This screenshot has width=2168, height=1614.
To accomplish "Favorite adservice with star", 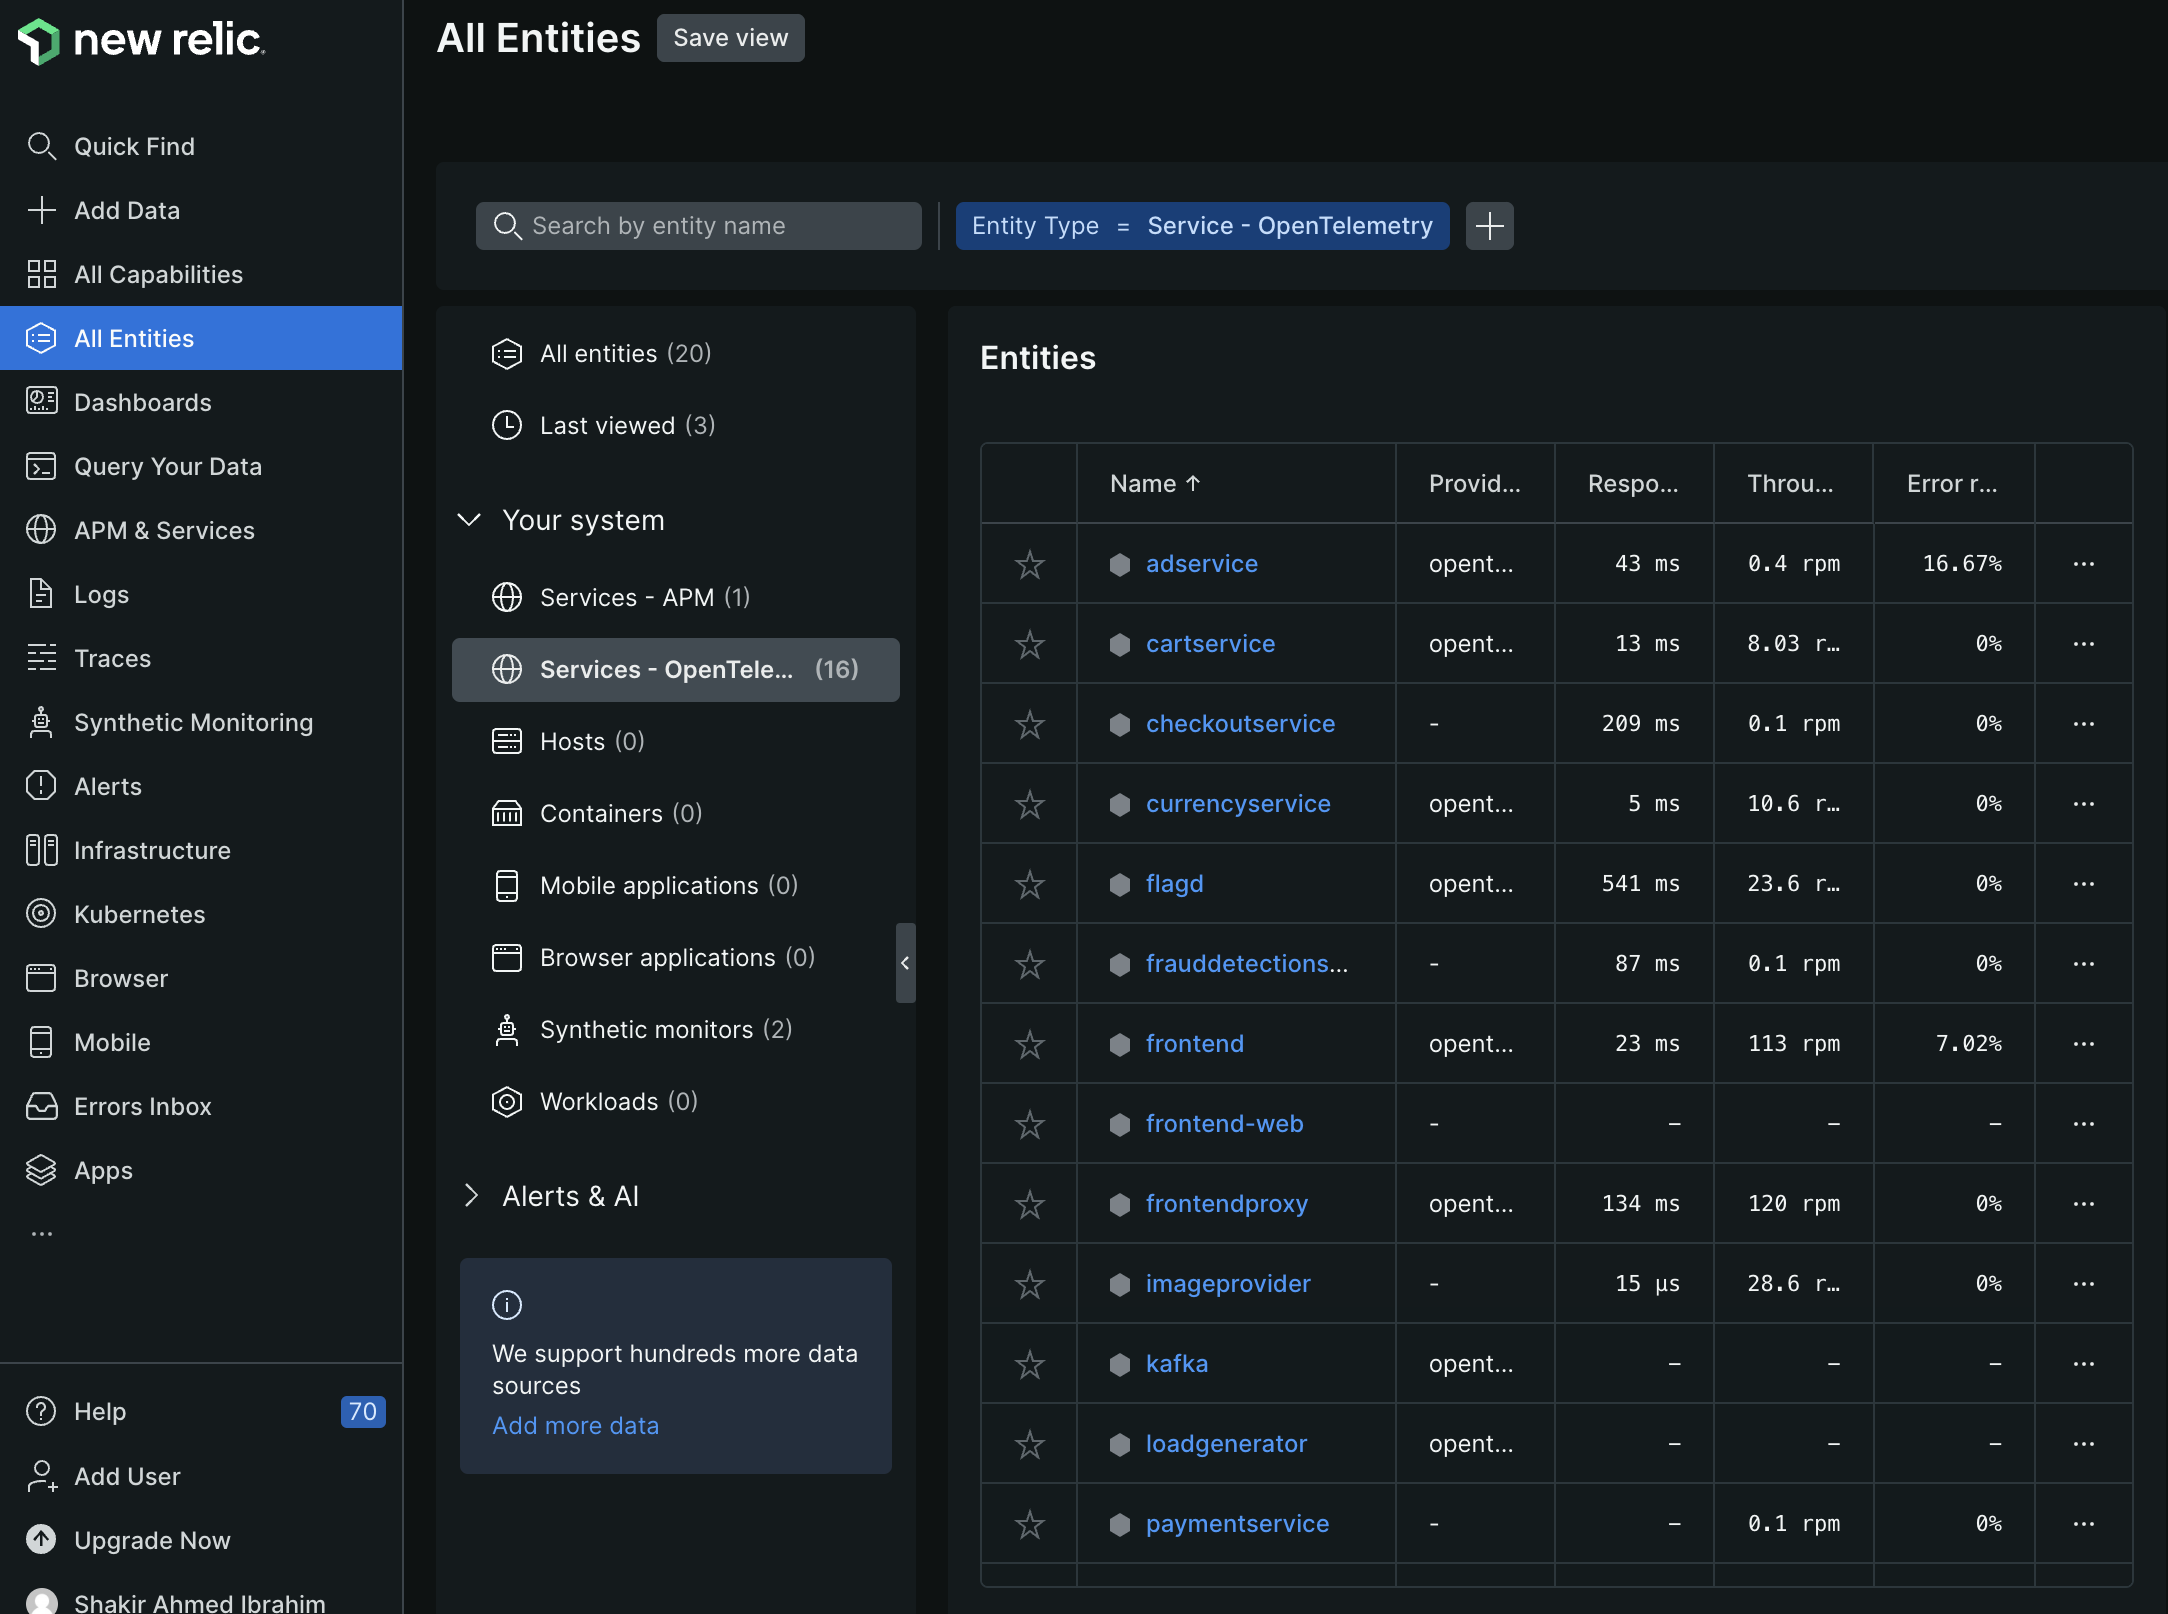I will 1030,564.
